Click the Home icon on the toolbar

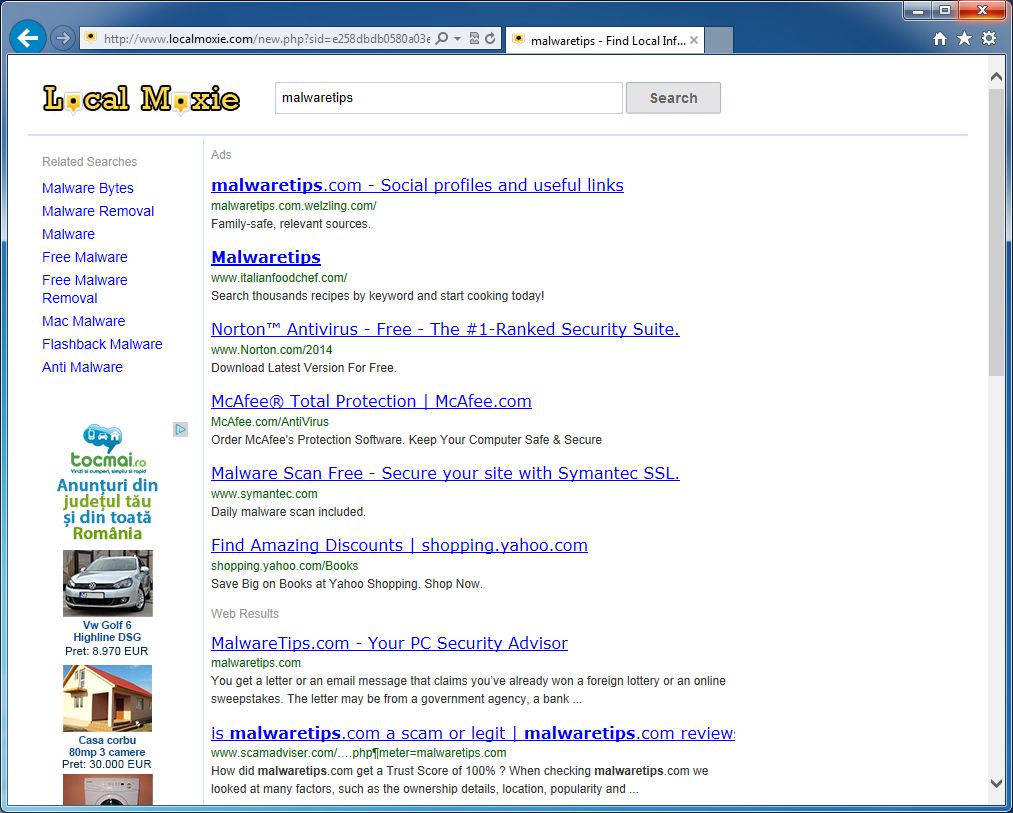[938, 37]
